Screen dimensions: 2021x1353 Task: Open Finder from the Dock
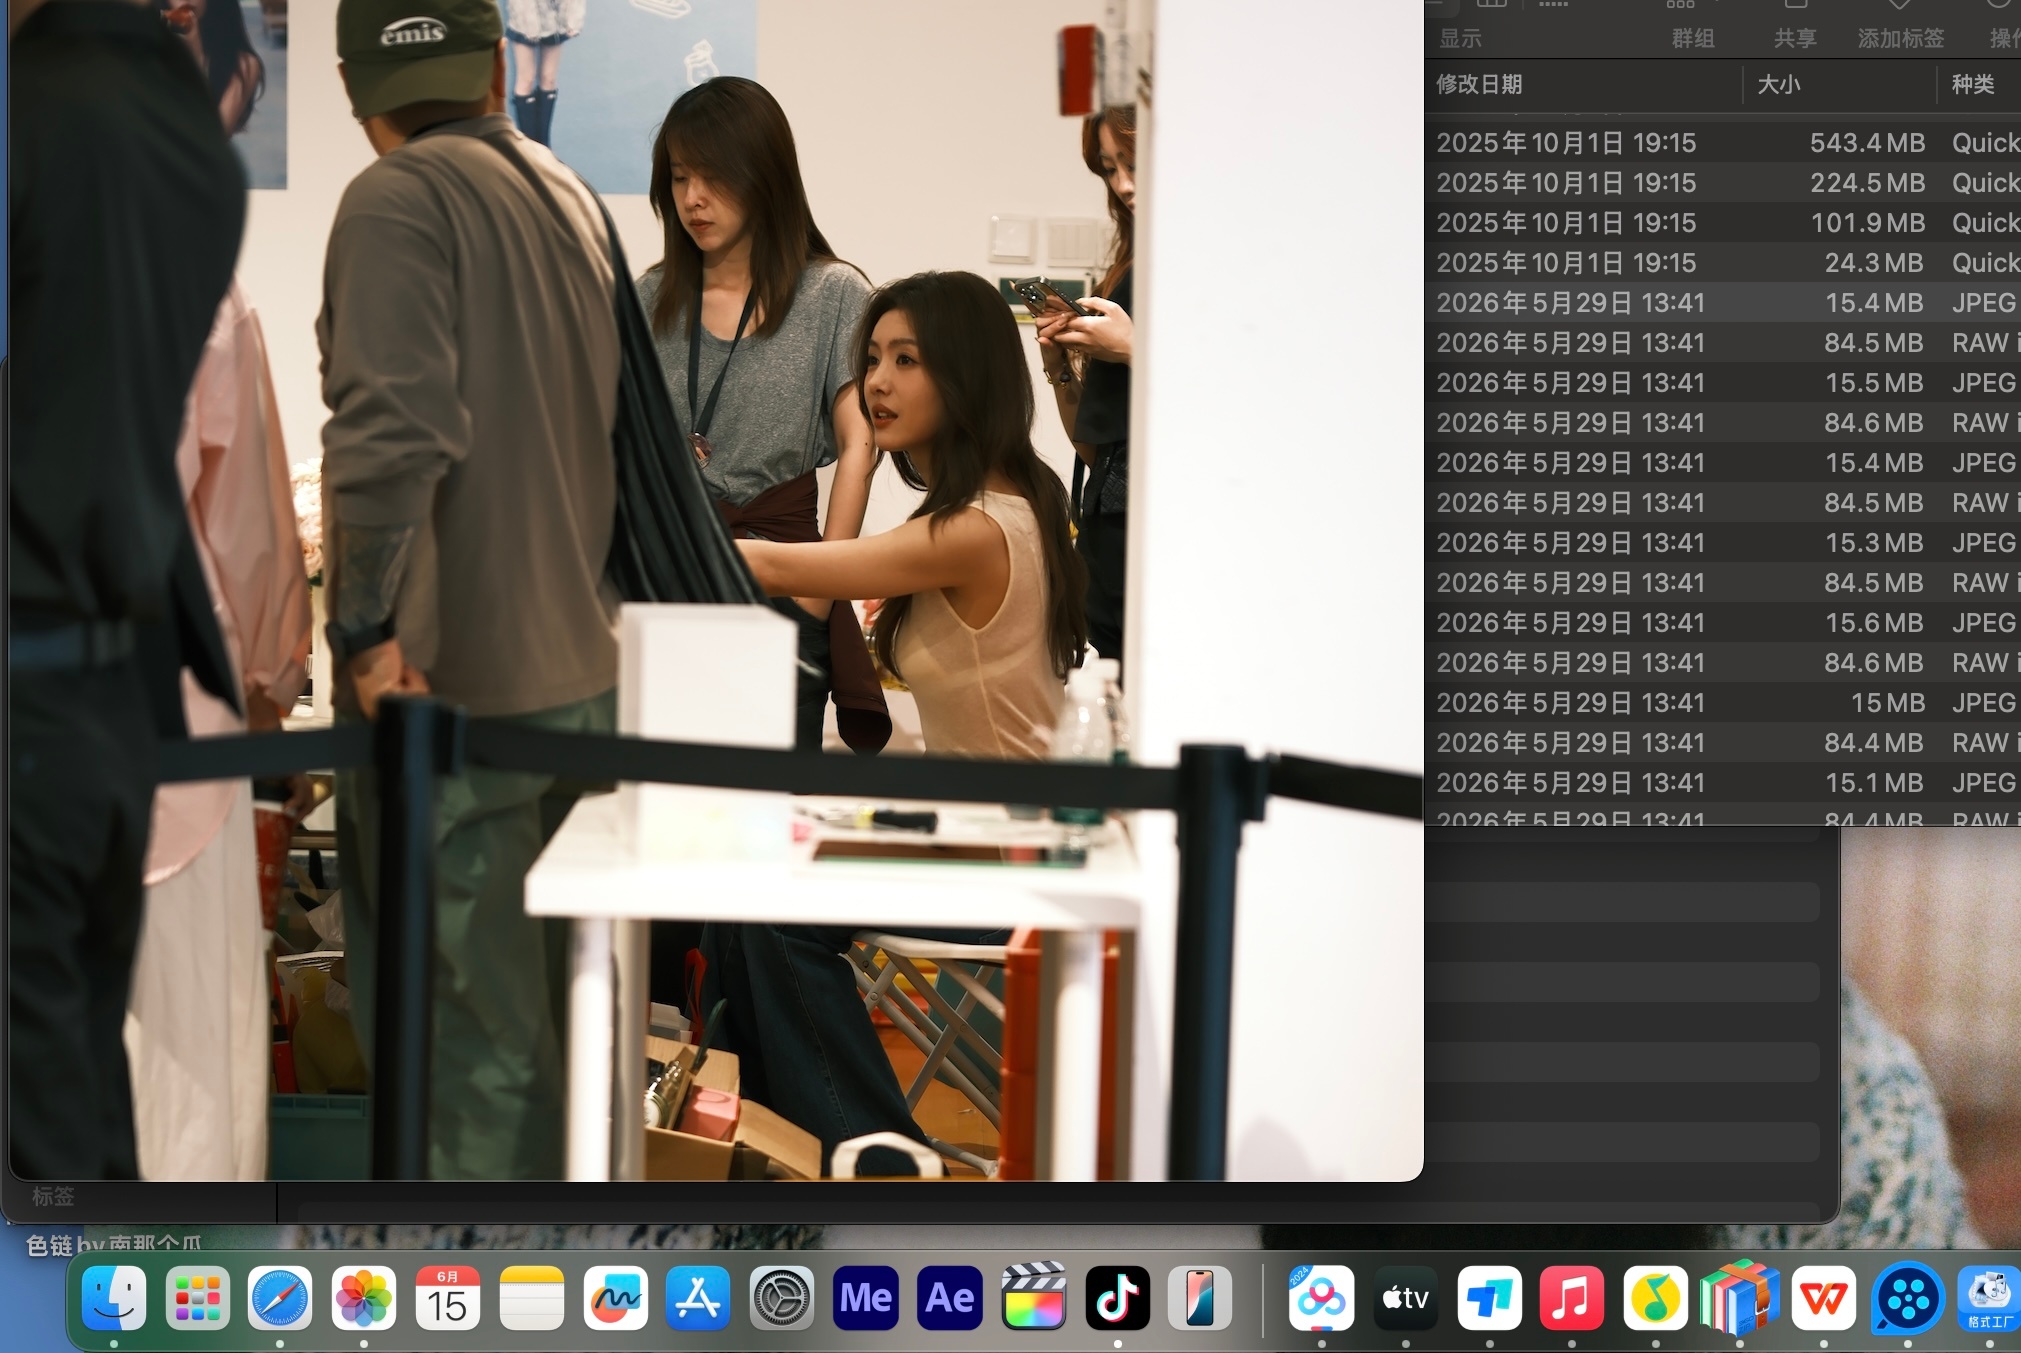pos(114,1297)
